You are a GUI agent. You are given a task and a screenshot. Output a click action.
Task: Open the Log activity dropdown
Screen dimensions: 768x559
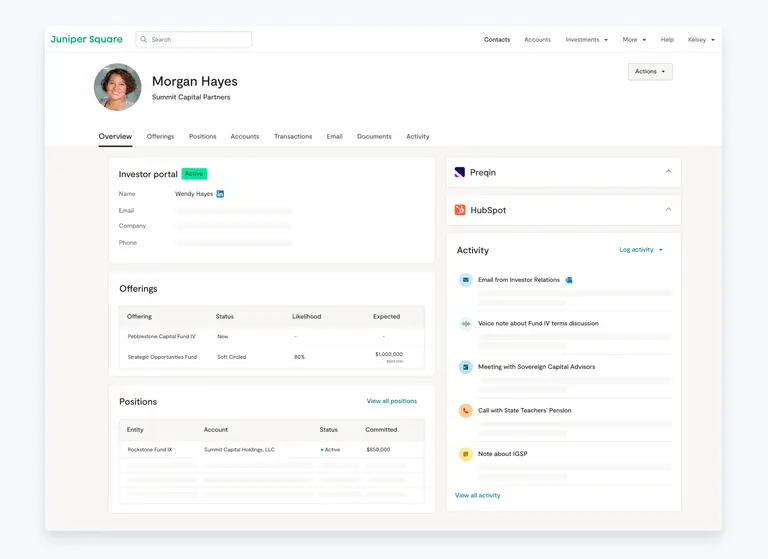pos(640,250)
